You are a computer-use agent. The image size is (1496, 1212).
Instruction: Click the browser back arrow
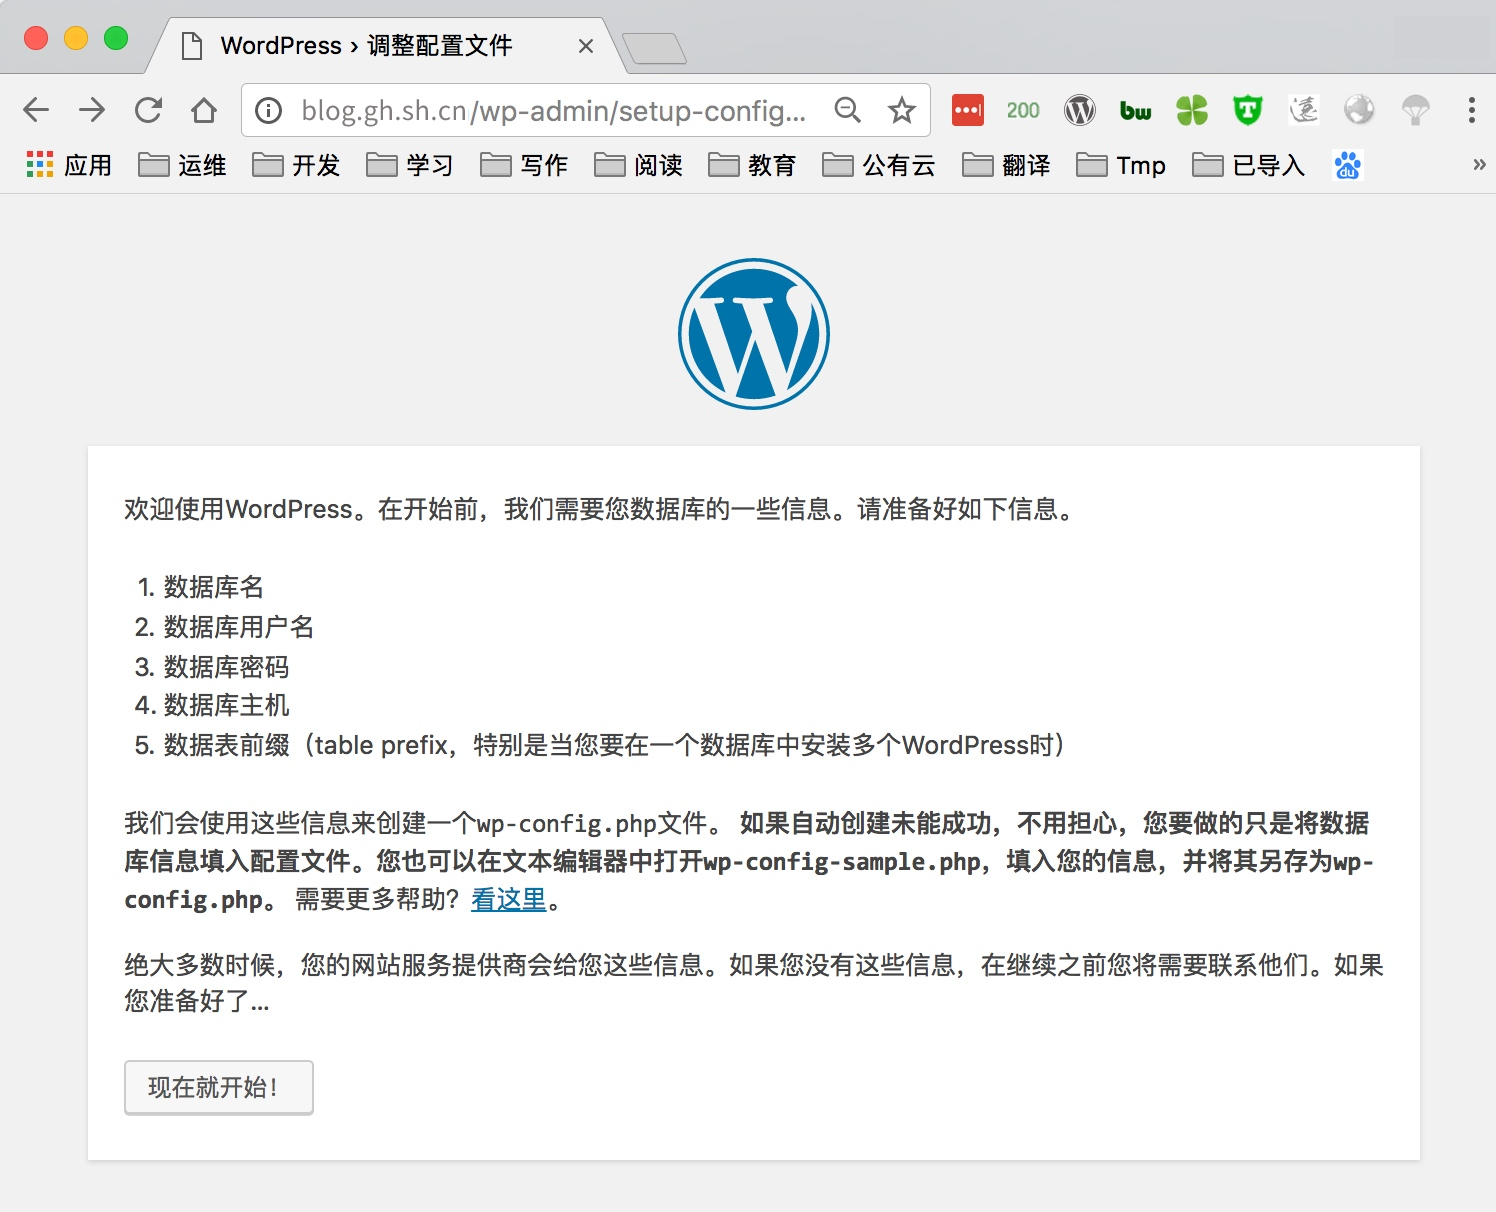pyautogui.click(x=36, y=110)
